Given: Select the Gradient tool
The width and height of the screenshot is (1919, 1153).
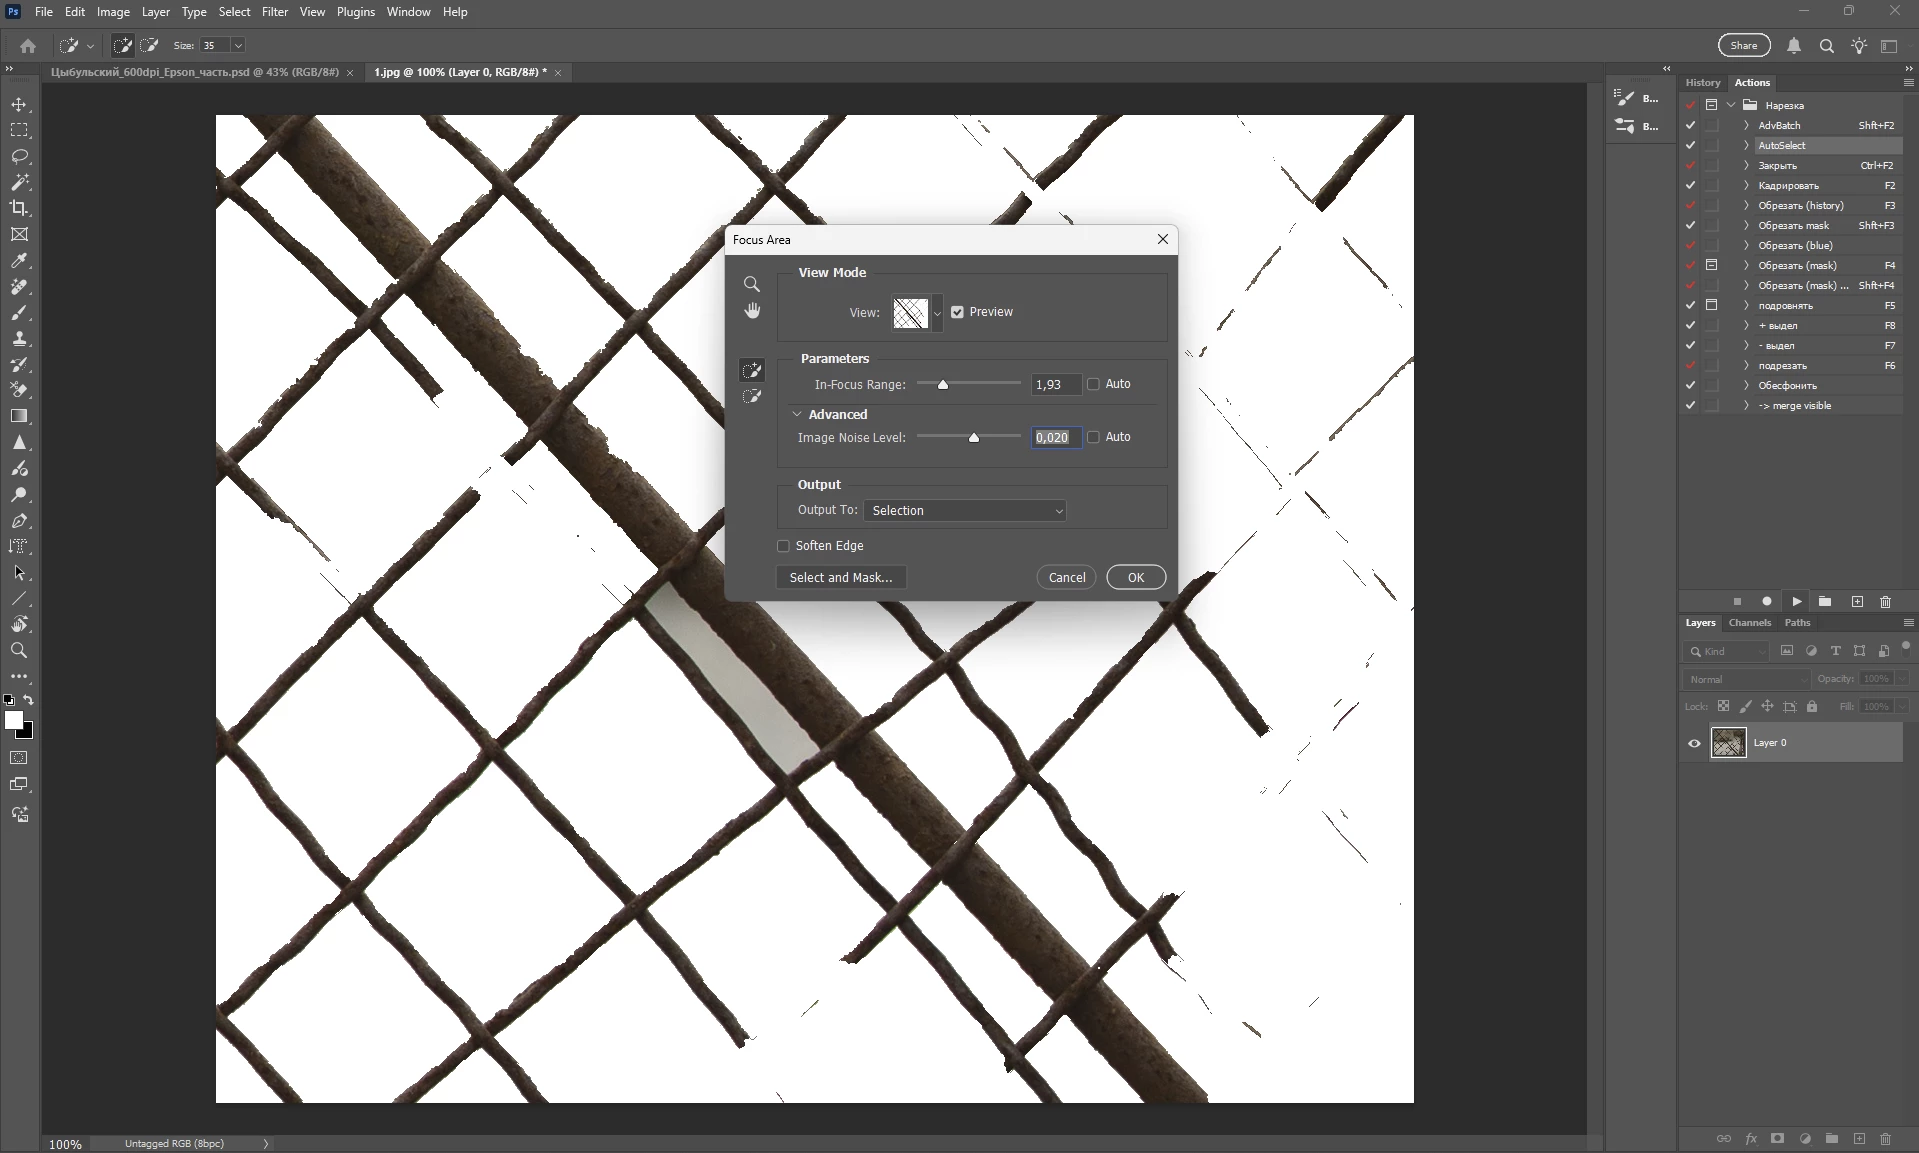Looking at the screenshot, I should [x=19, y=416].
